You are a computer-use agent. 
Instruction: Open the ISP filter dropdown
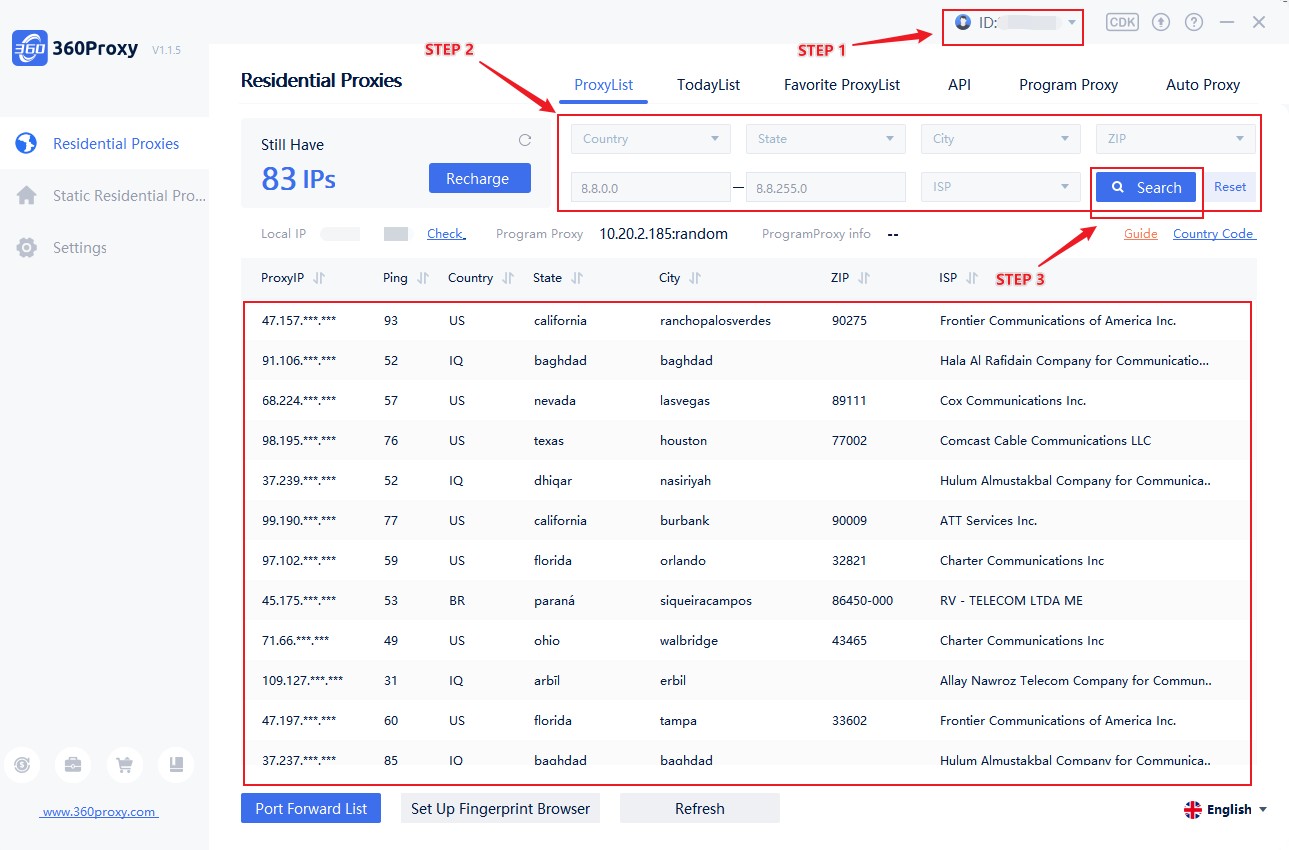pos(1001,187)
